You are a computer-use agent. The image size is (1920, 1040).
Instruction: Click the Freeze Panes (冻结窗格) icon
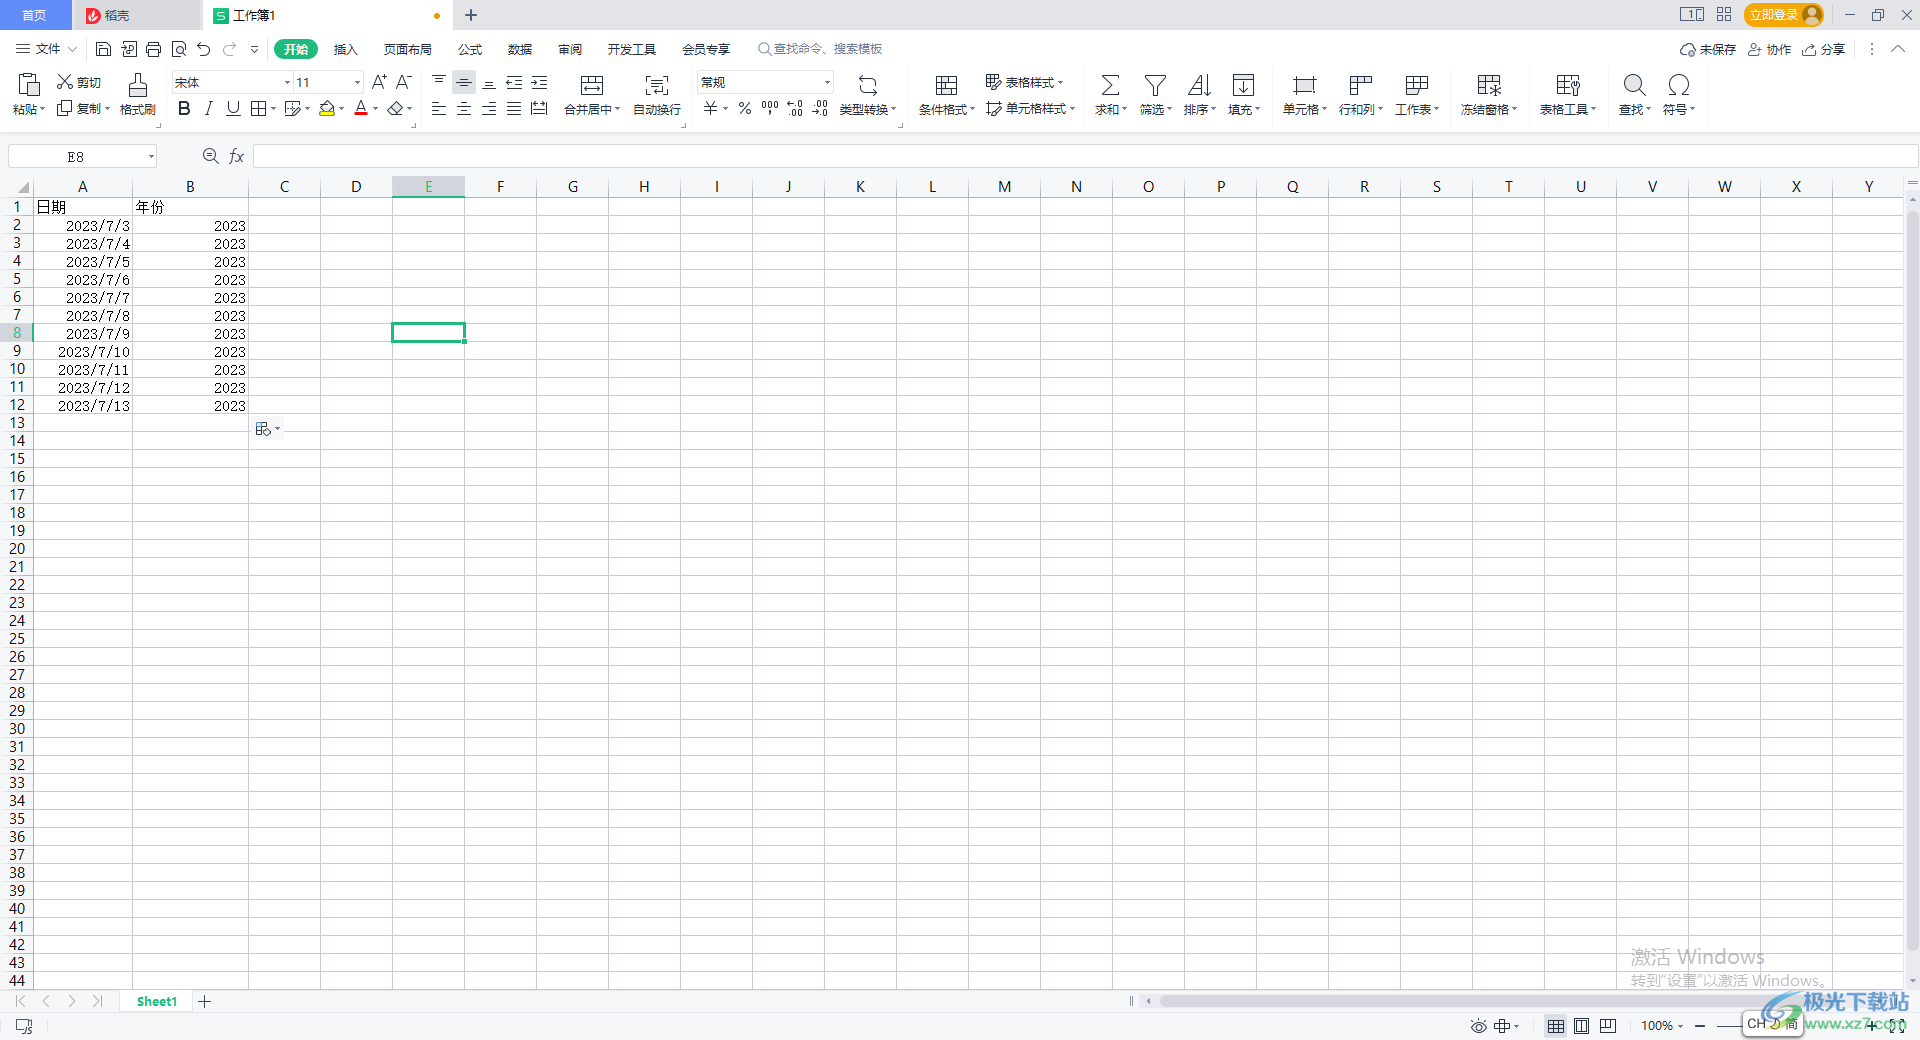click(x=1489, y=85)
